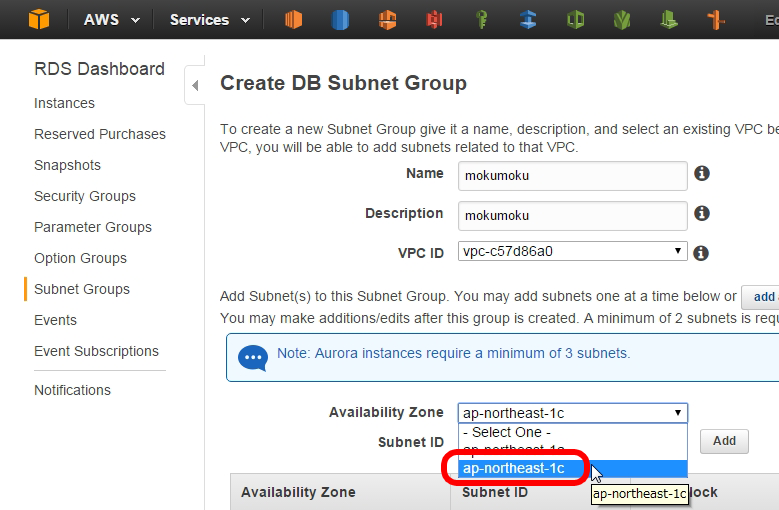This screenshot has height=510, width=779.
Task: Open the orange signpost Route 53 shortcut icon
Action: point(716,19)
